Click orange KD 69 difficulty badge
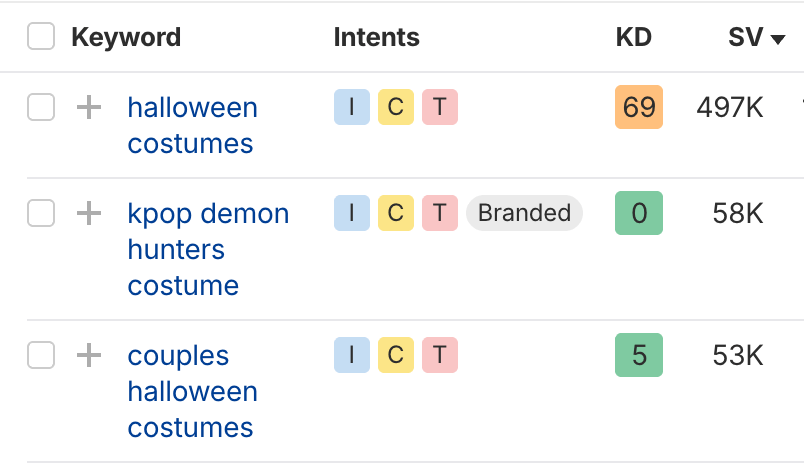 (x=638, y=107)
